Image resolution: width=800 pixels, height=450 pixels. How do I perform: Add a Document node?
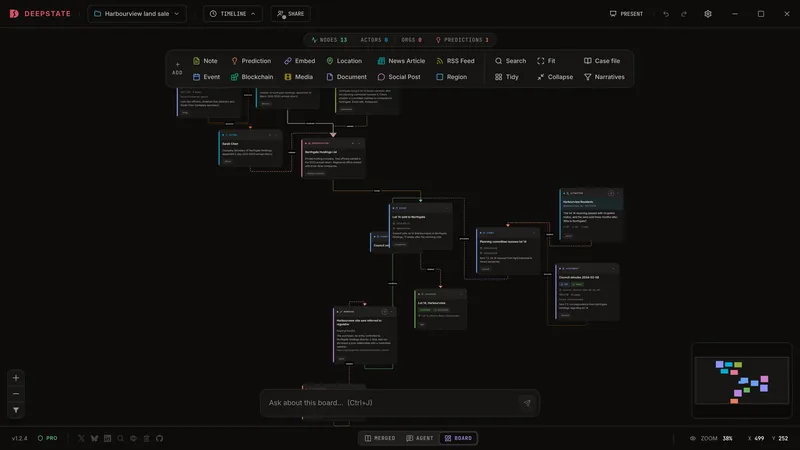346,77
